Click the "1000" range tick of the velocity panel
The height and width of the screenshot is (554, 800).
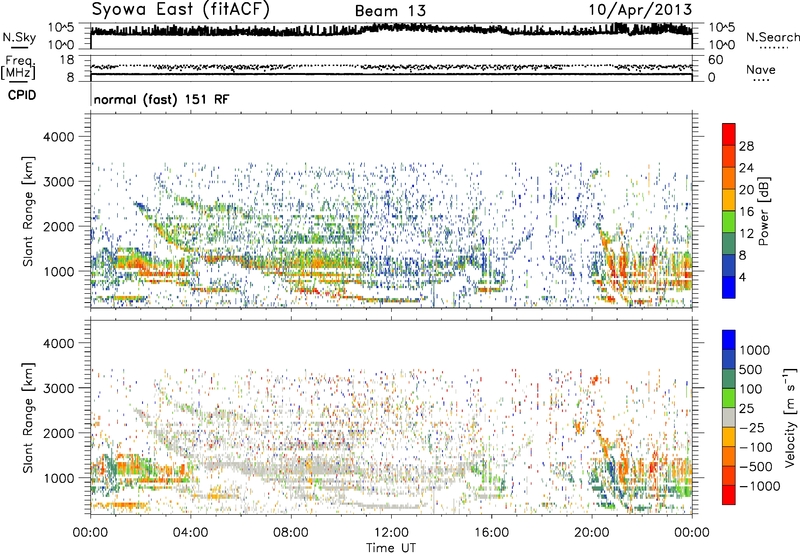pyautogui.click(x=58, y=478)
